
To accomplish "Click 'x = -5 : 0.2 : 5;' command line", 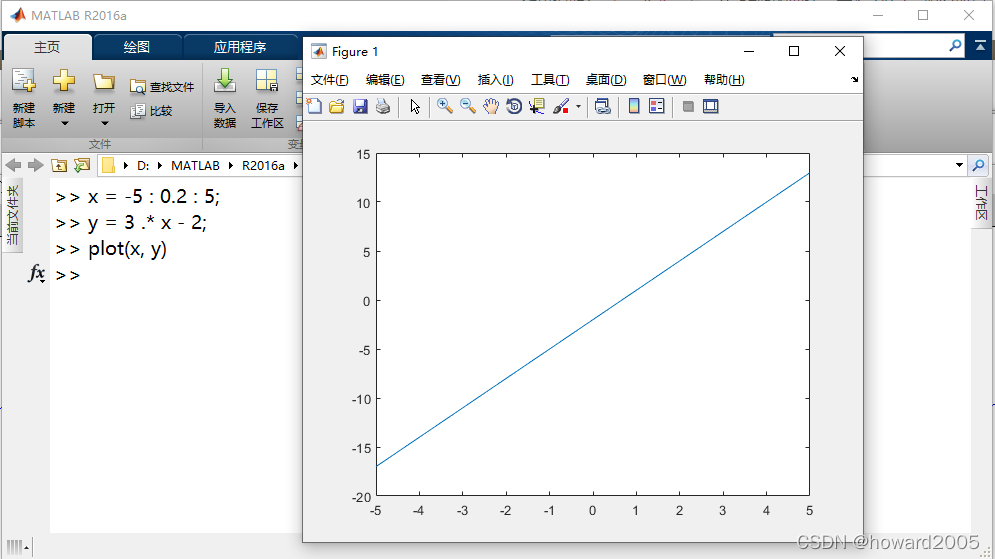I will 154,197.
